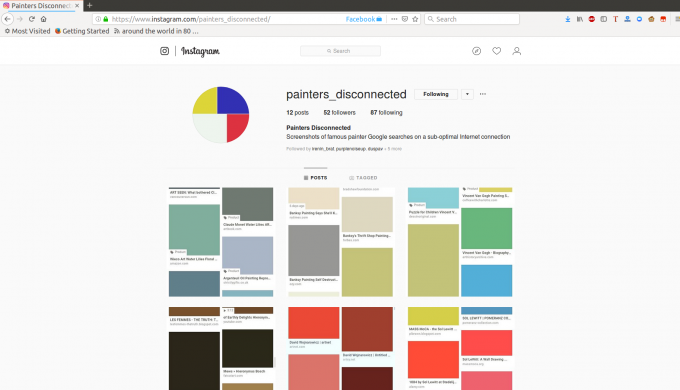
Task: Click the red T extension icon
Action: pos(615,19)
